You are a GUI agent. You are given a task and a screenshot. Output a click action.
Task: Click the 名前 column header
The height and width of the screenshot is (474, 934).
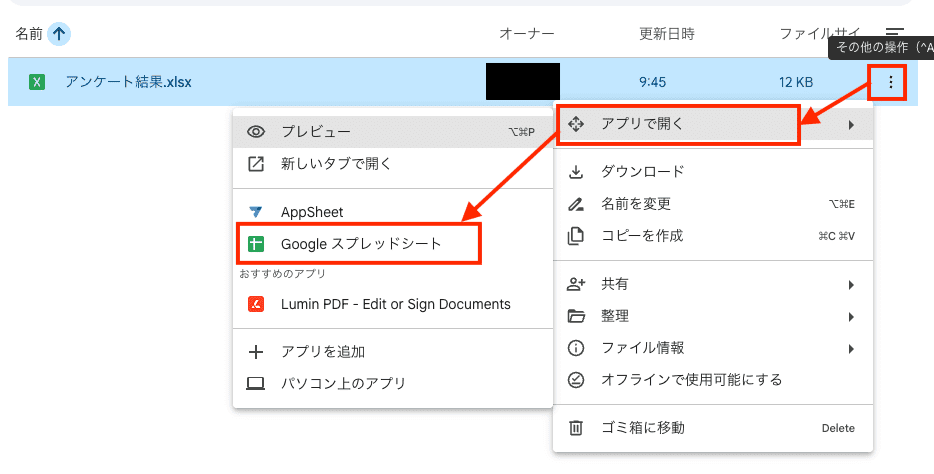(x=29, y=34)
